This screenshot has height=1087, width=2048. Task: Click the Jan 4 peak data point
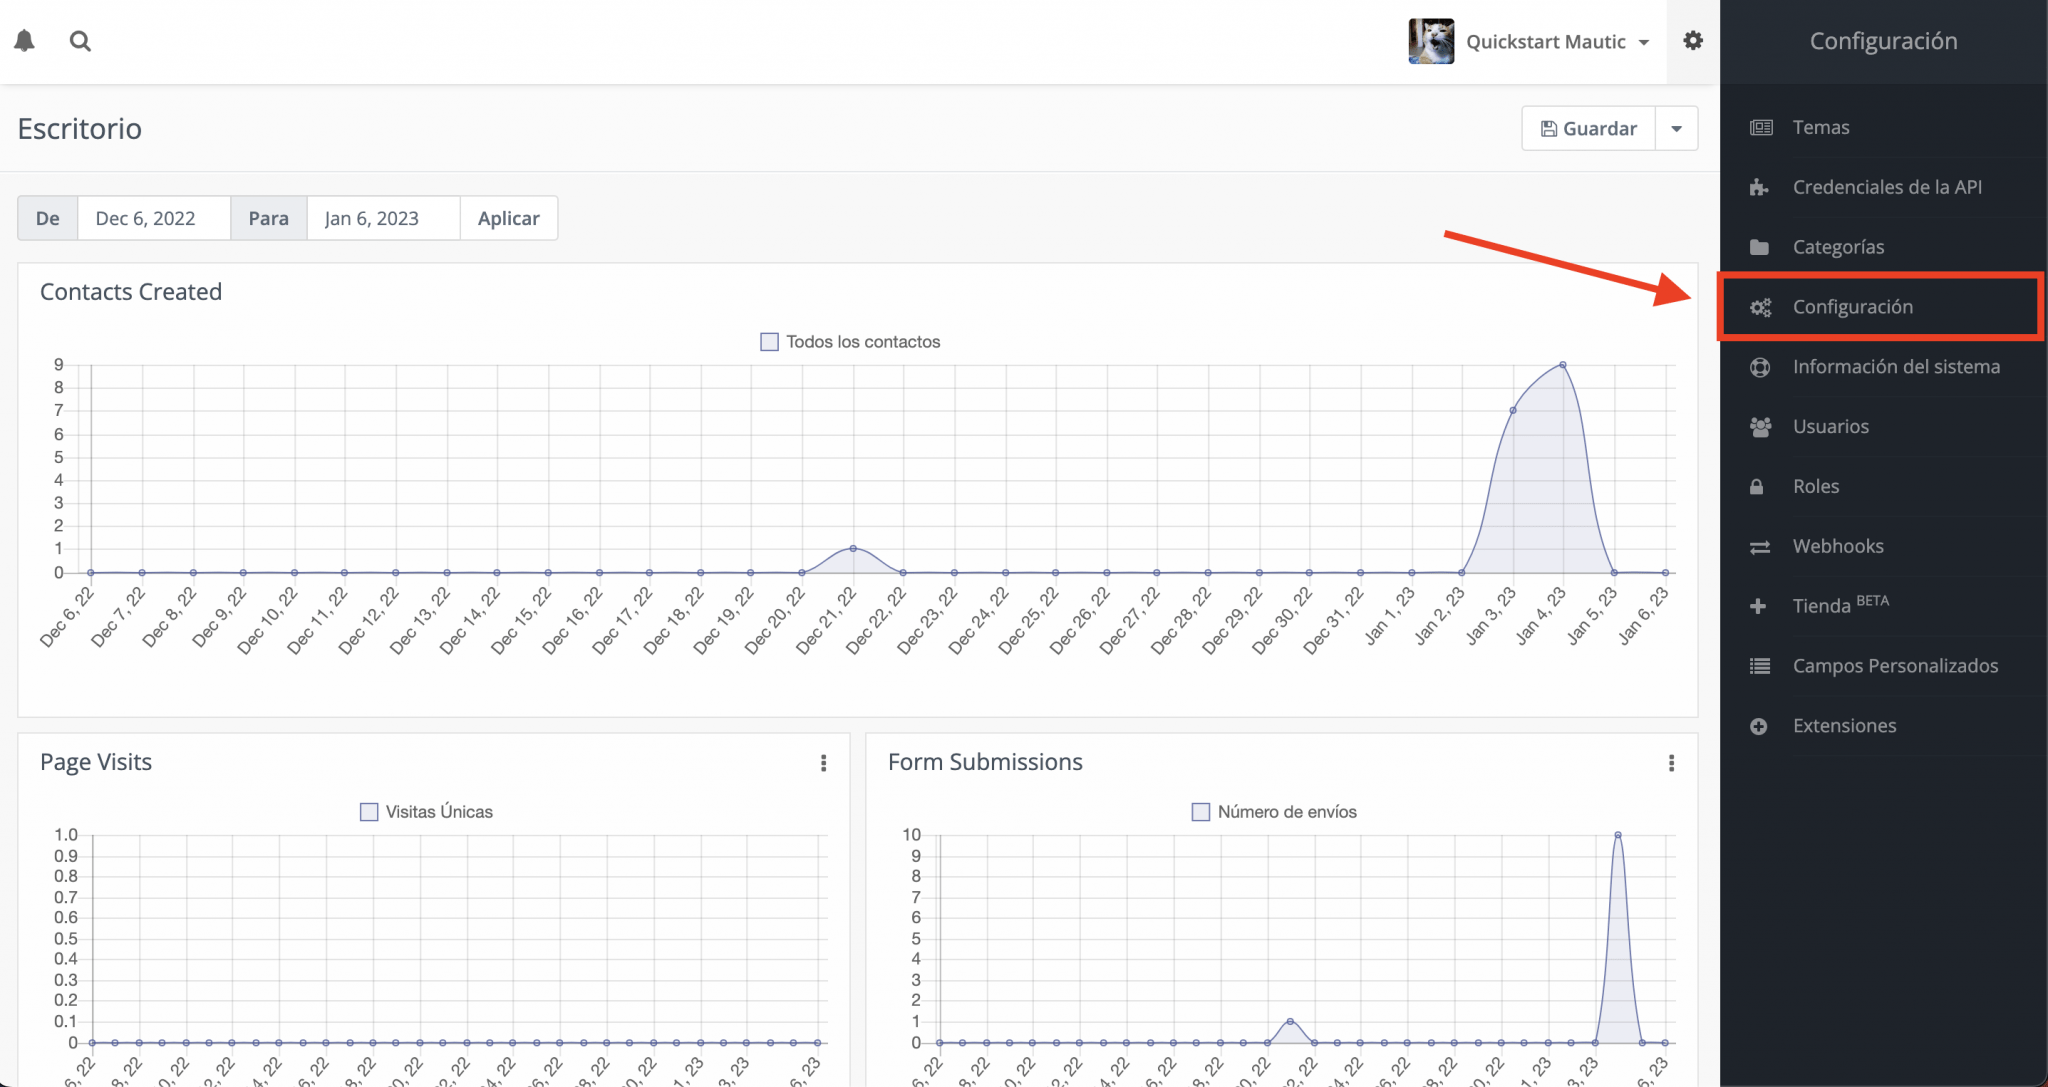(x=1562, y=365)
